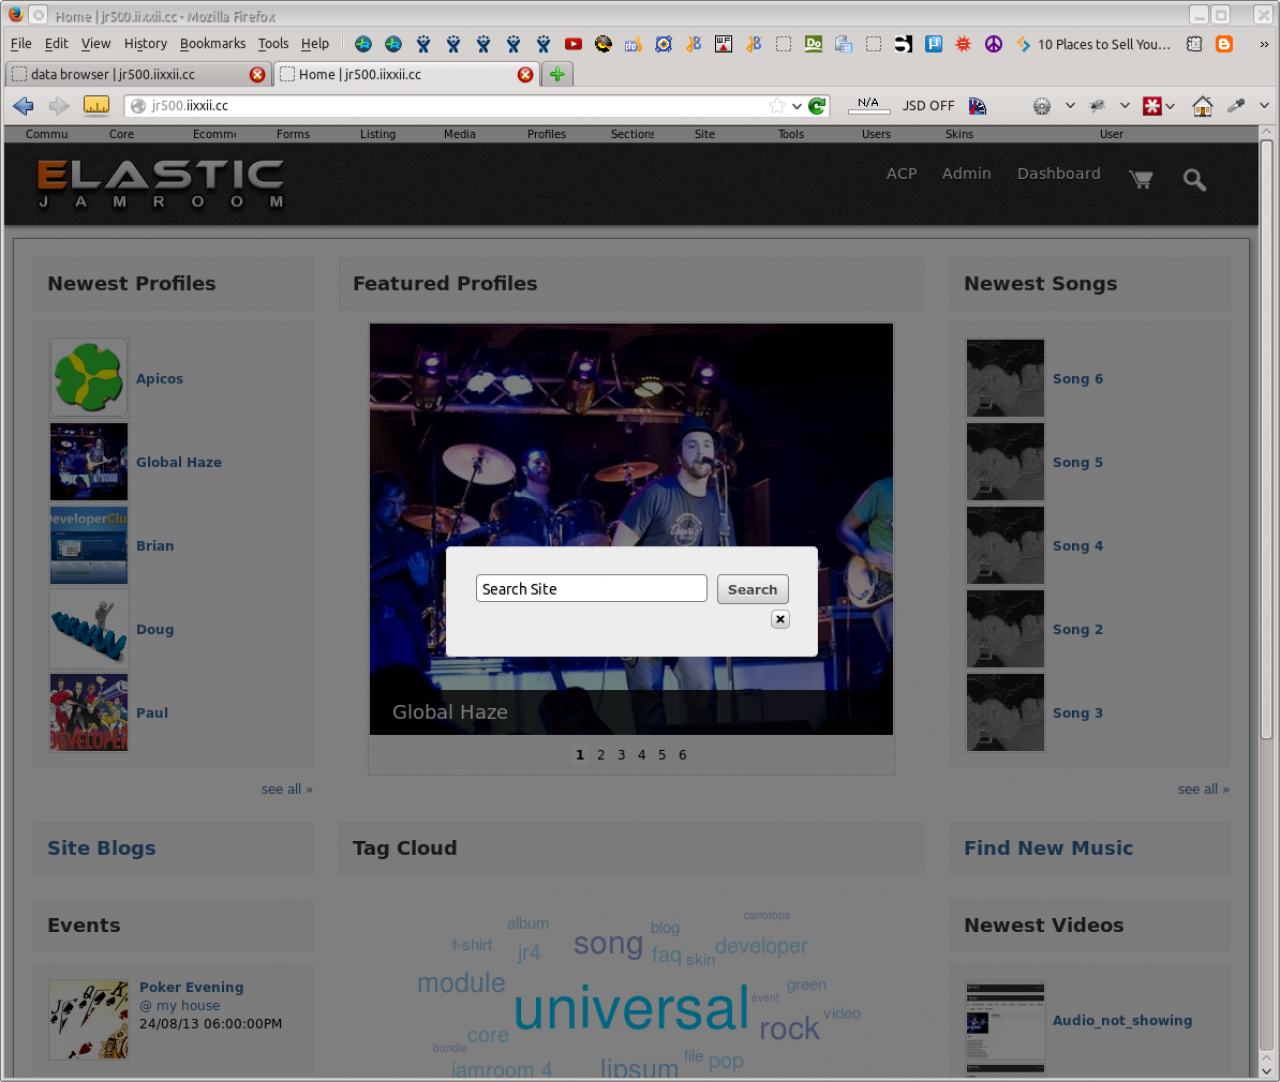Select slide 3 in the featured profiles pager
1280x1082 pixels.
(x=621, y=755)
